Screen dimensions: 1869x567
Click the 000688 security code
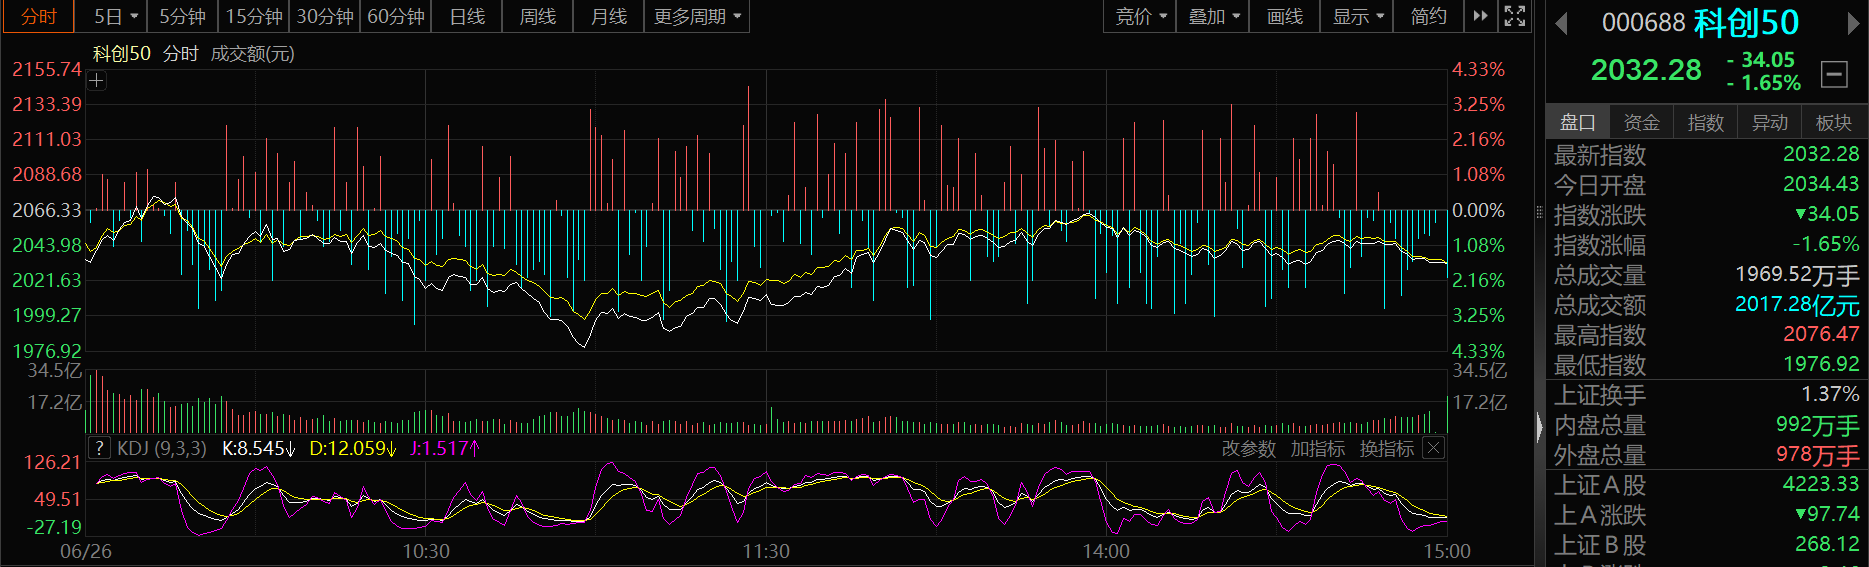coord(1643,23)
